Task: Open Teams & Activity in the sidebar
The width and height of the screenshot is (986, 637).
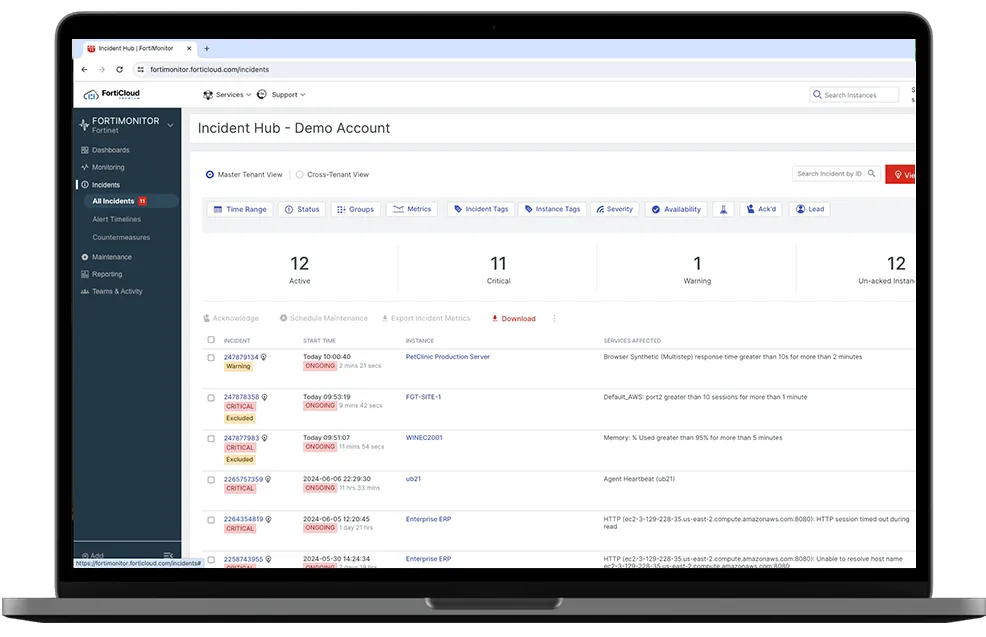Action: tap(117, 292)
